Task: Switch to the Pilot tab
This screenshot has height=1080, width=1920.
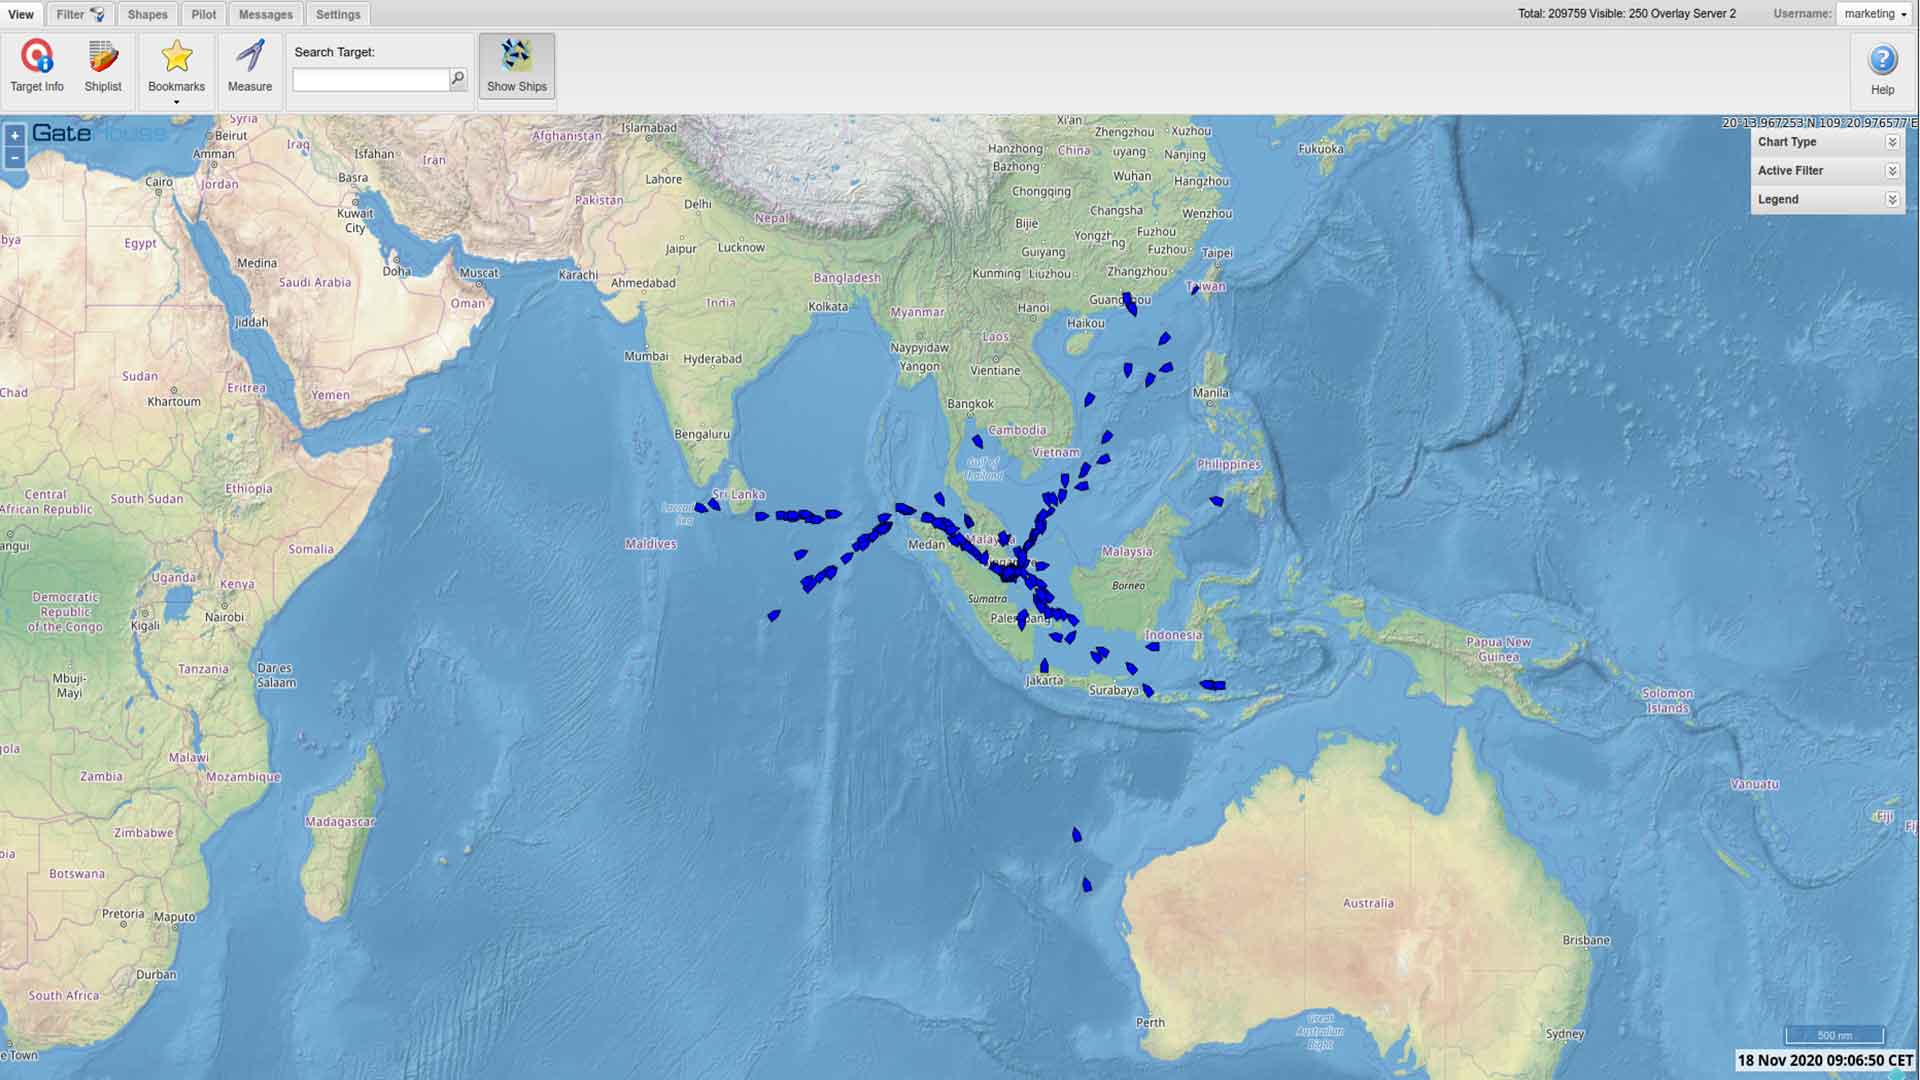Action: (x=204, y=14)
